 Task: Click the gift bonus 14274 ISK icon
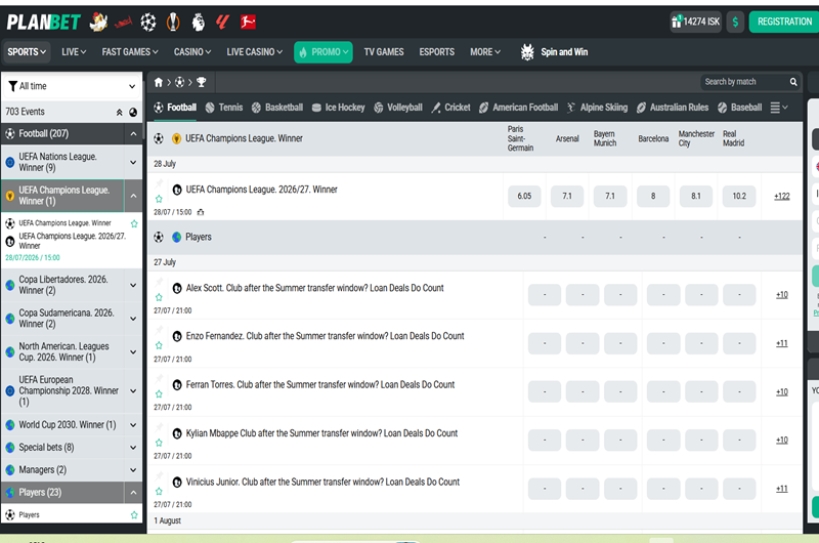pyautogui.click(x=696, y=22)
